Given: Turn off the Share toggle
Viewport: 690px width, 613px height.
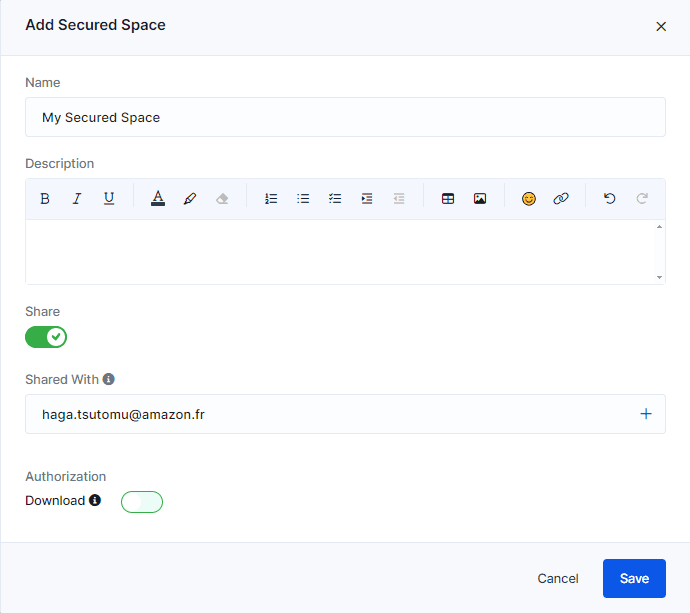Looking at the screenshot, I should click(x=46, y=337).
